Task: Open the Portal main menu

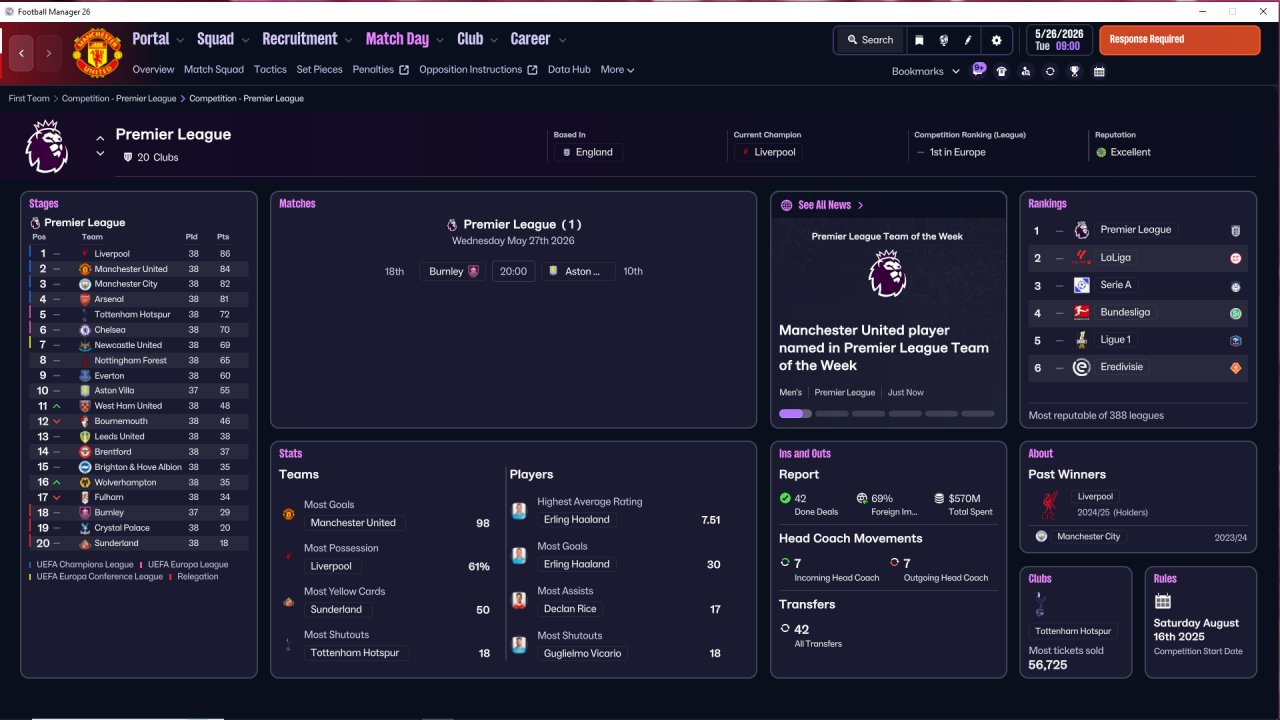Action: click(x=151, y=39)
